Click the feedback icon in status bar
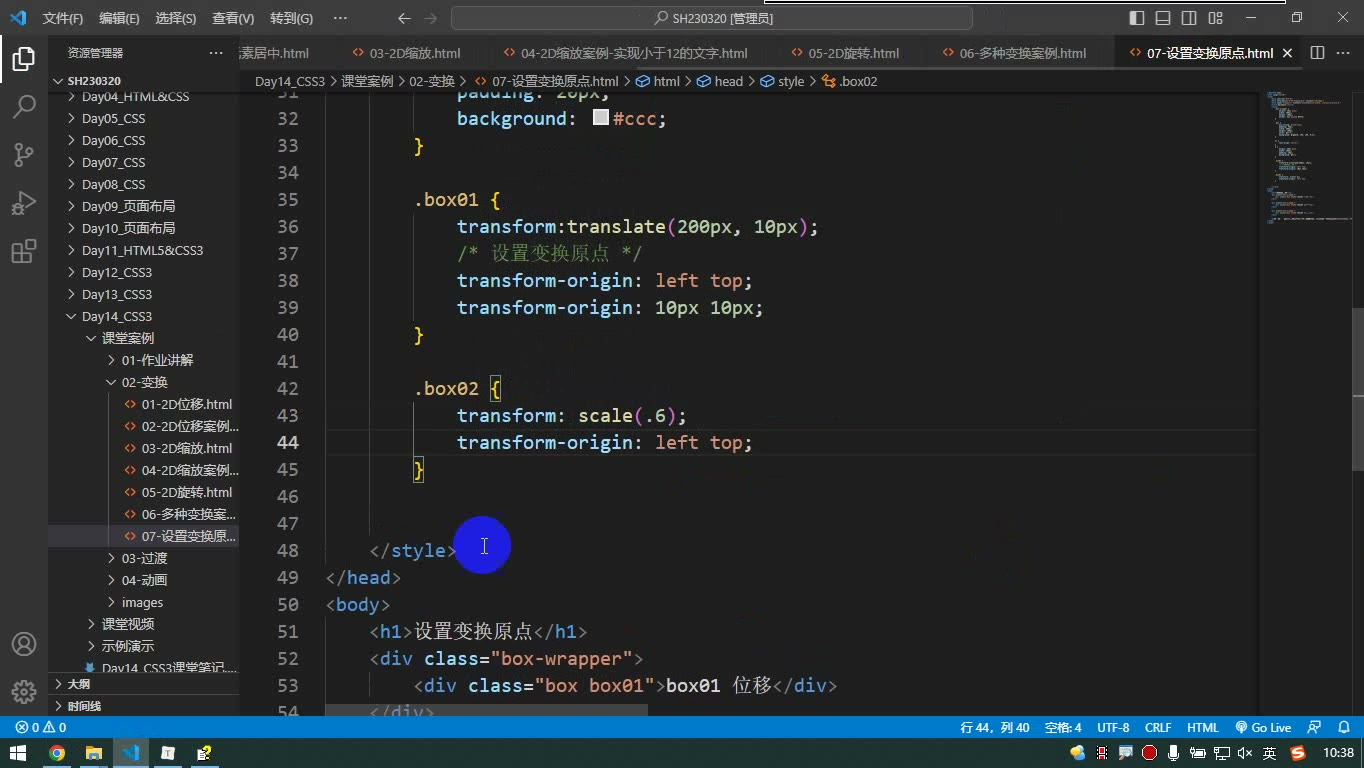The image size is (1364, 768). pos(1314,728)
